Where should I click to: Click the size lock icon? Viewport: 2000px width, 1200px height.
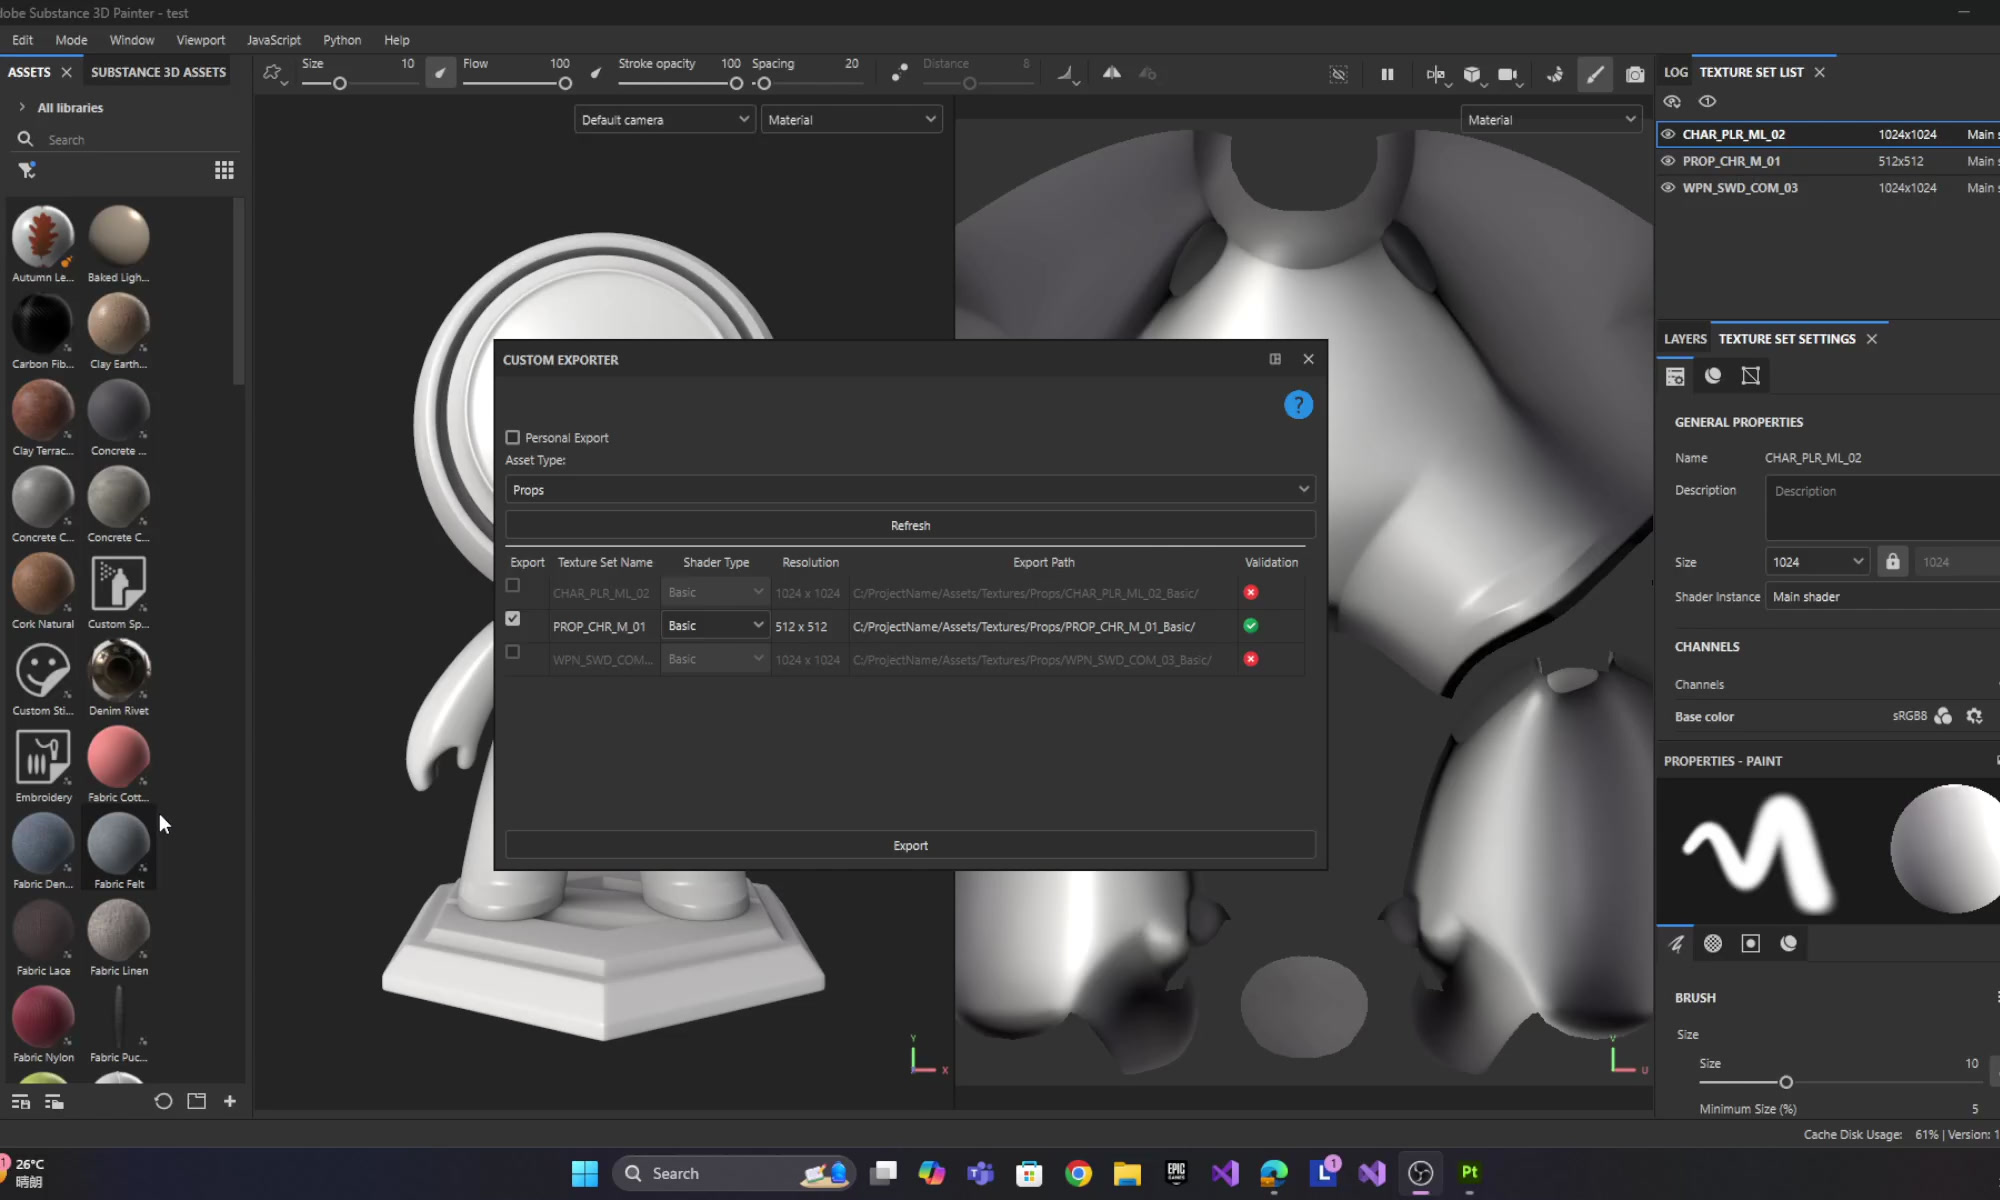click(1892, 562)
